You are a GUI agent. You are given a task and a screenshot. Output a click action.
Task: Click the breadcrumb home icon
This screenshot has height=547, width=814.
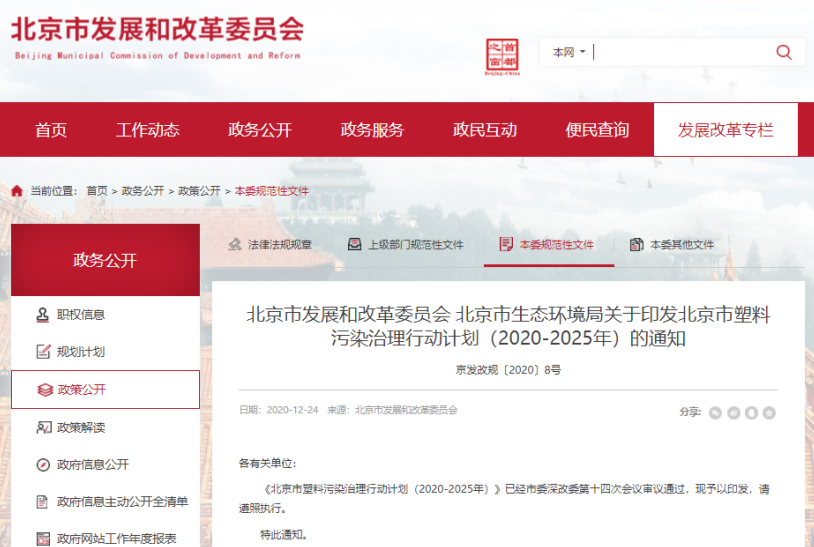(x=17, y=191)
